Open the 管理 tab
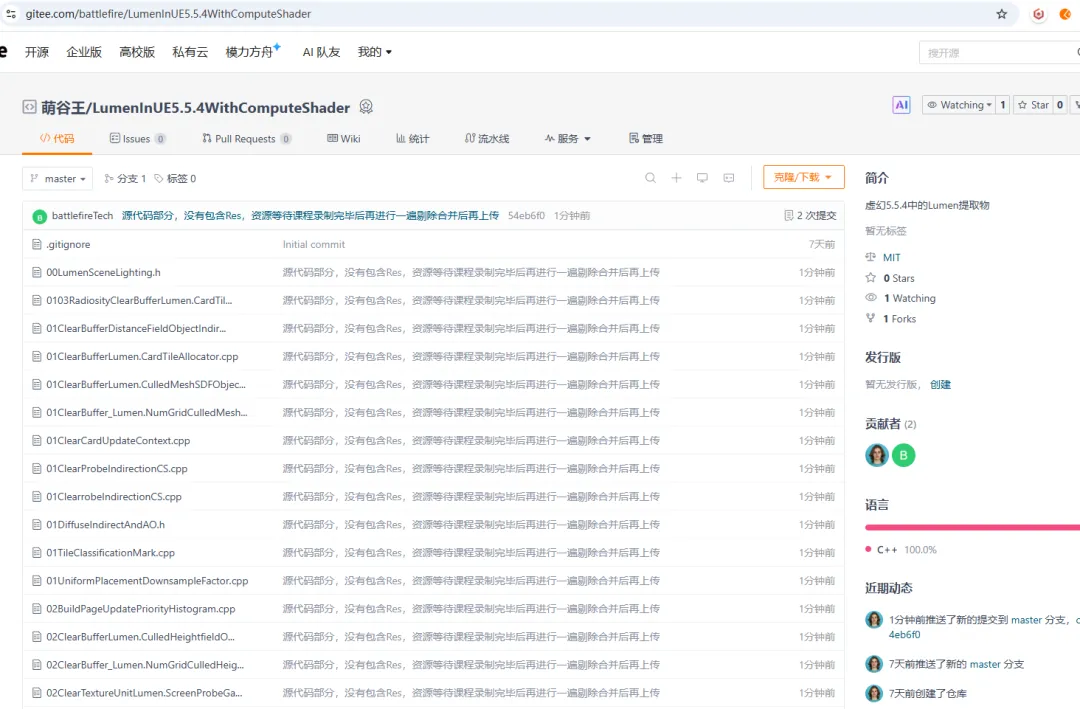This screenshot has width=1080, height=709. (645, 138)
